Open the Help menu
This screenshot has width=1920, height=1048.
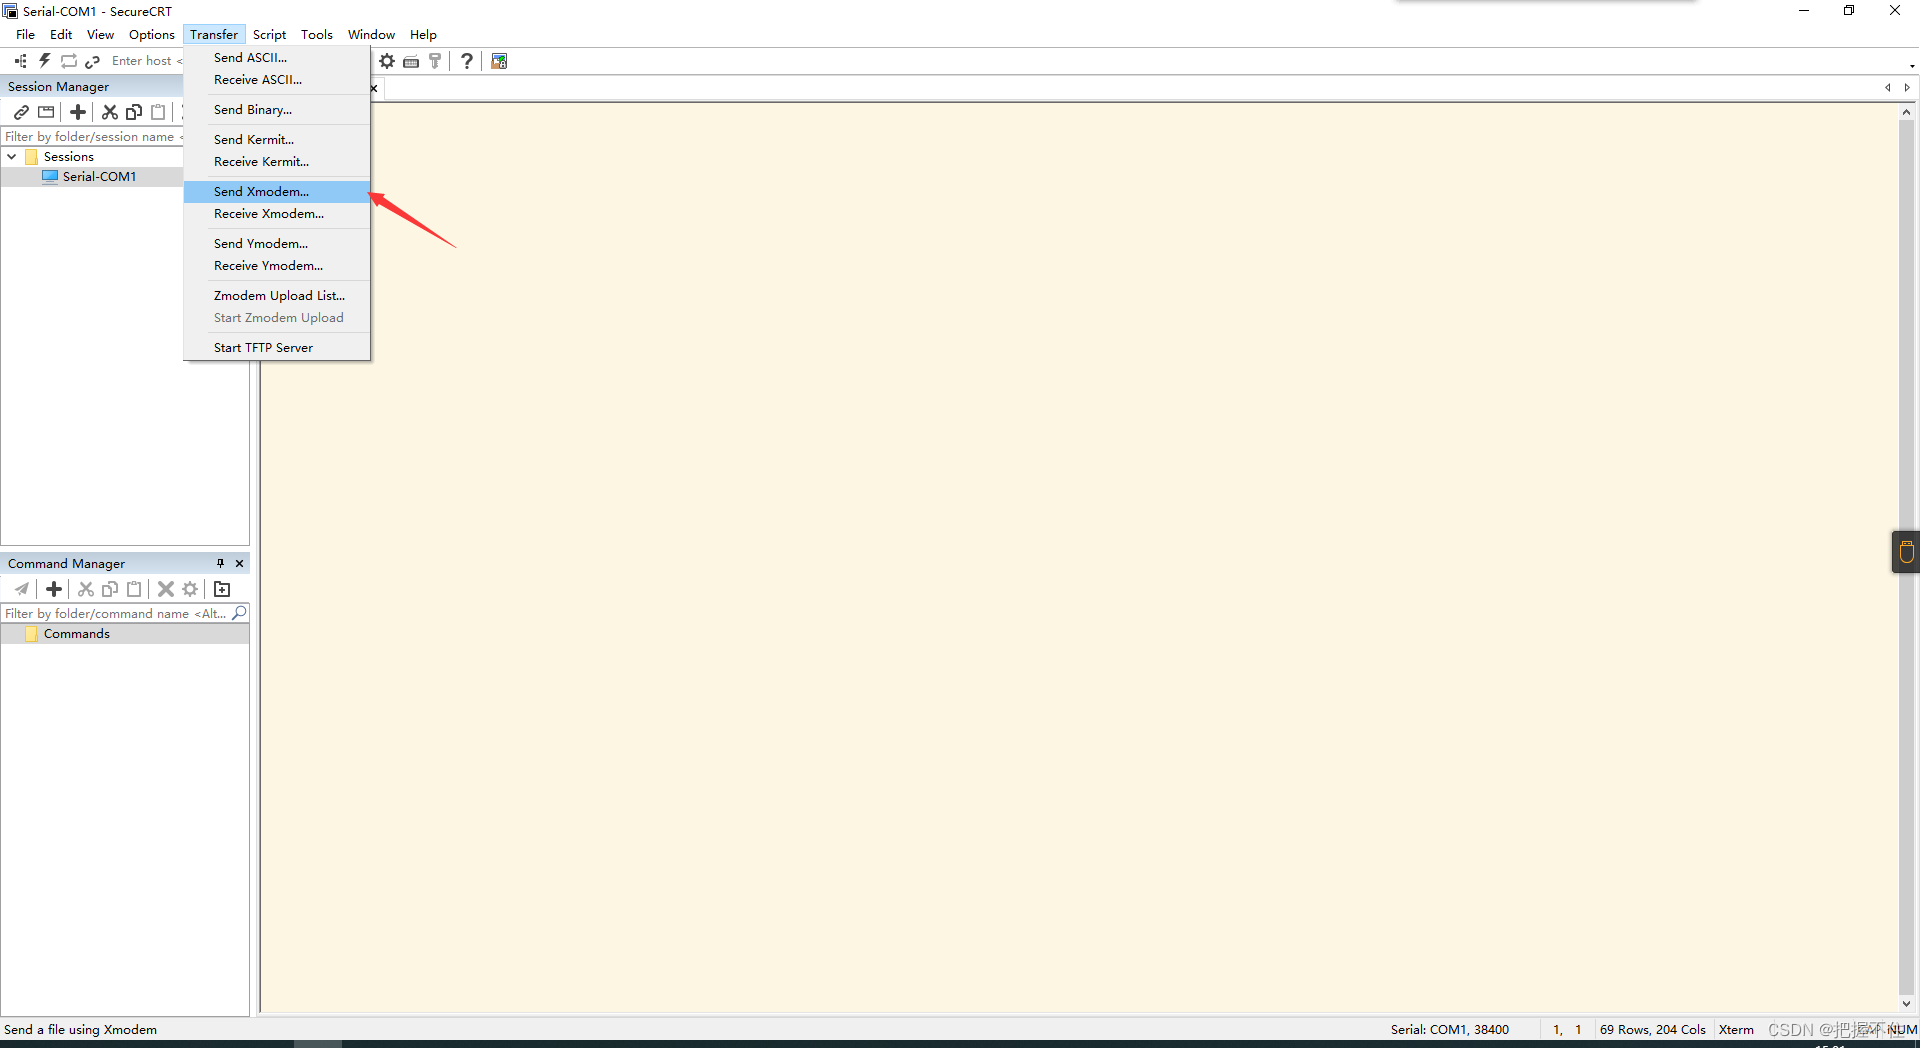coord(423,34)
